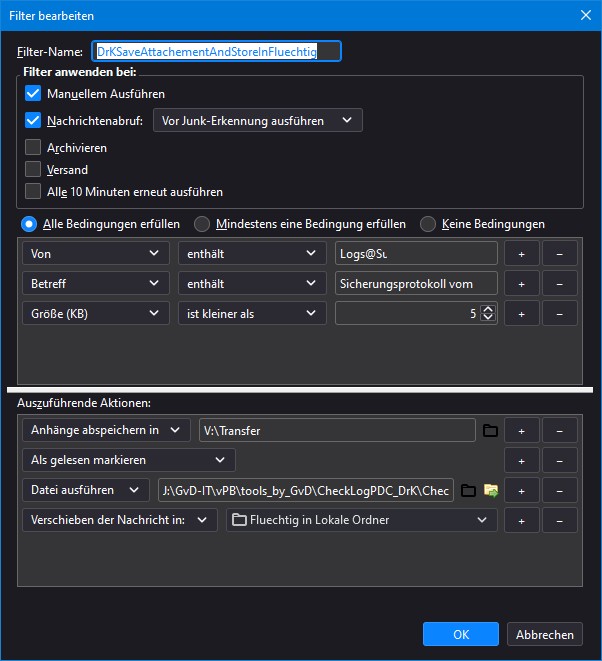Open enthält operator dropdown in Von row

[252, 253]
